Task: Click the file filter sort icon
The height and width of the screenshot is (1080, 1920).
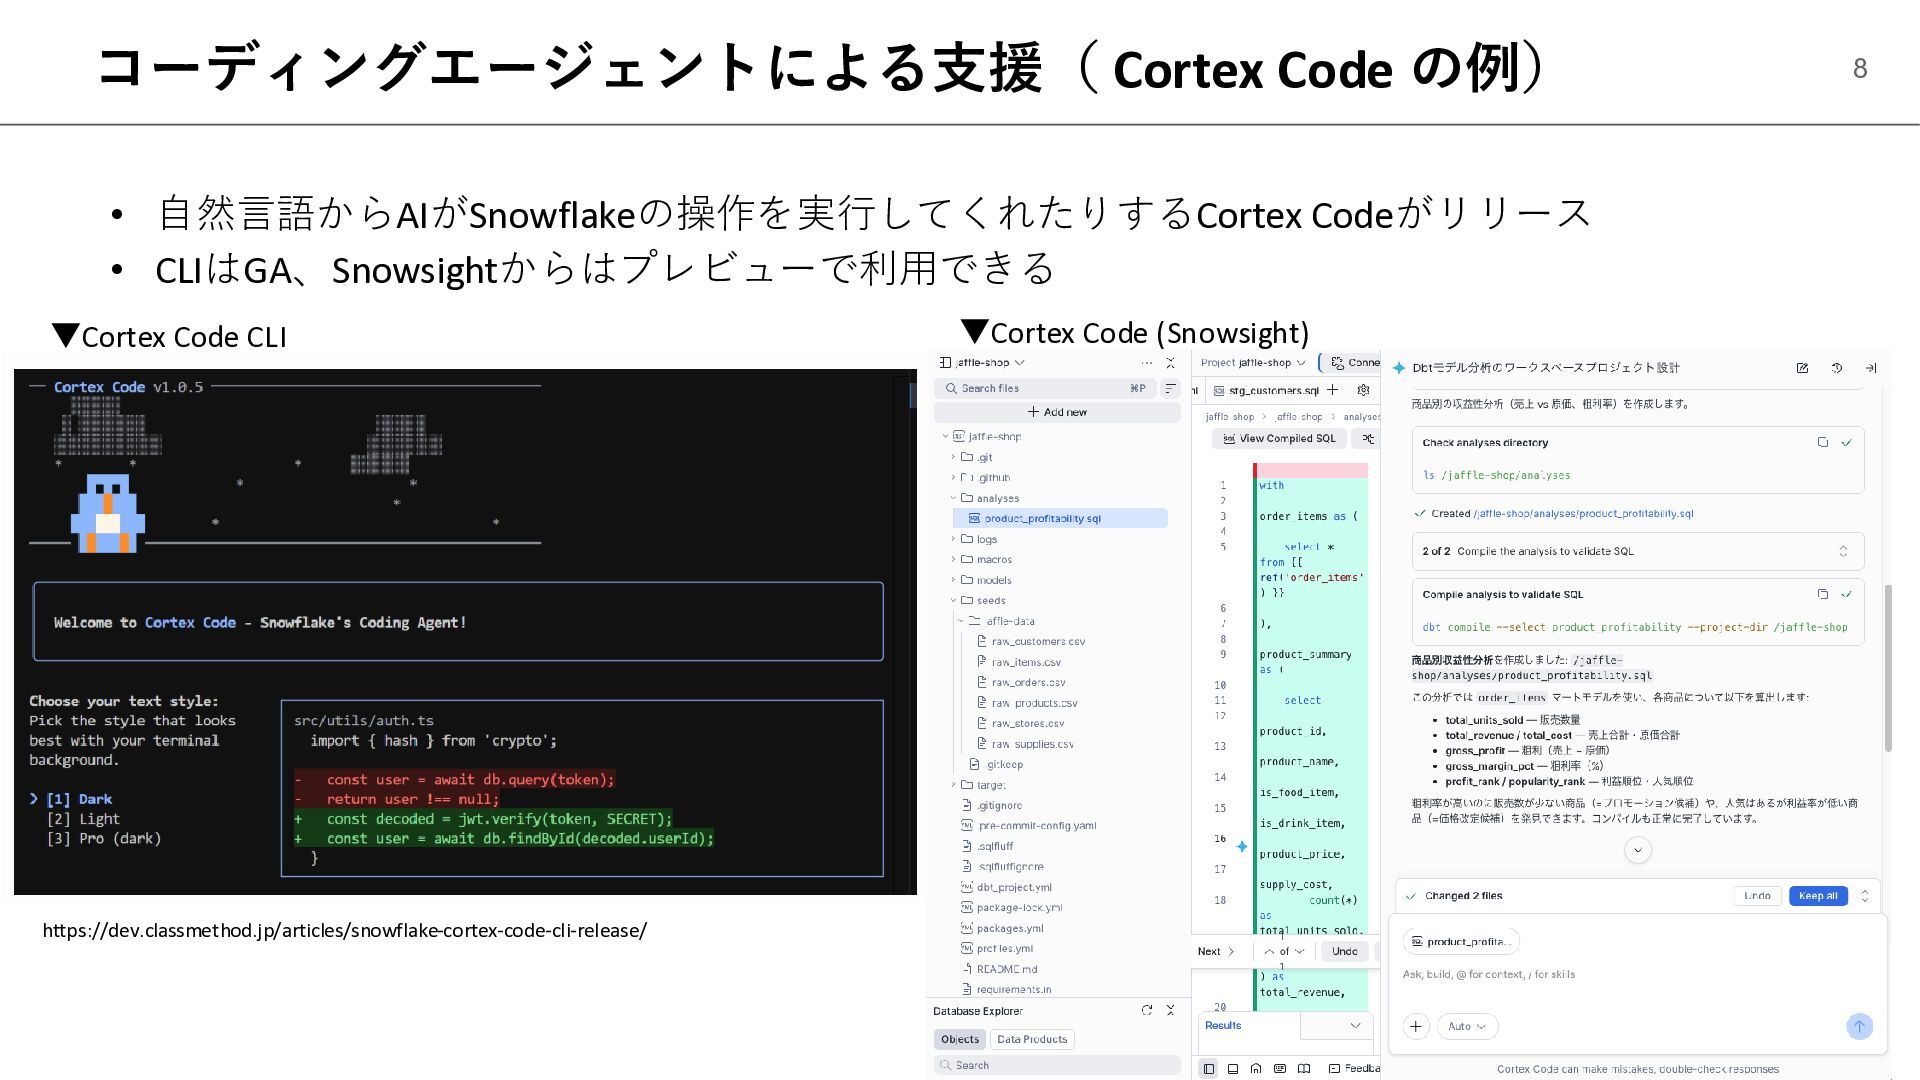Action: coord(1170,388)
